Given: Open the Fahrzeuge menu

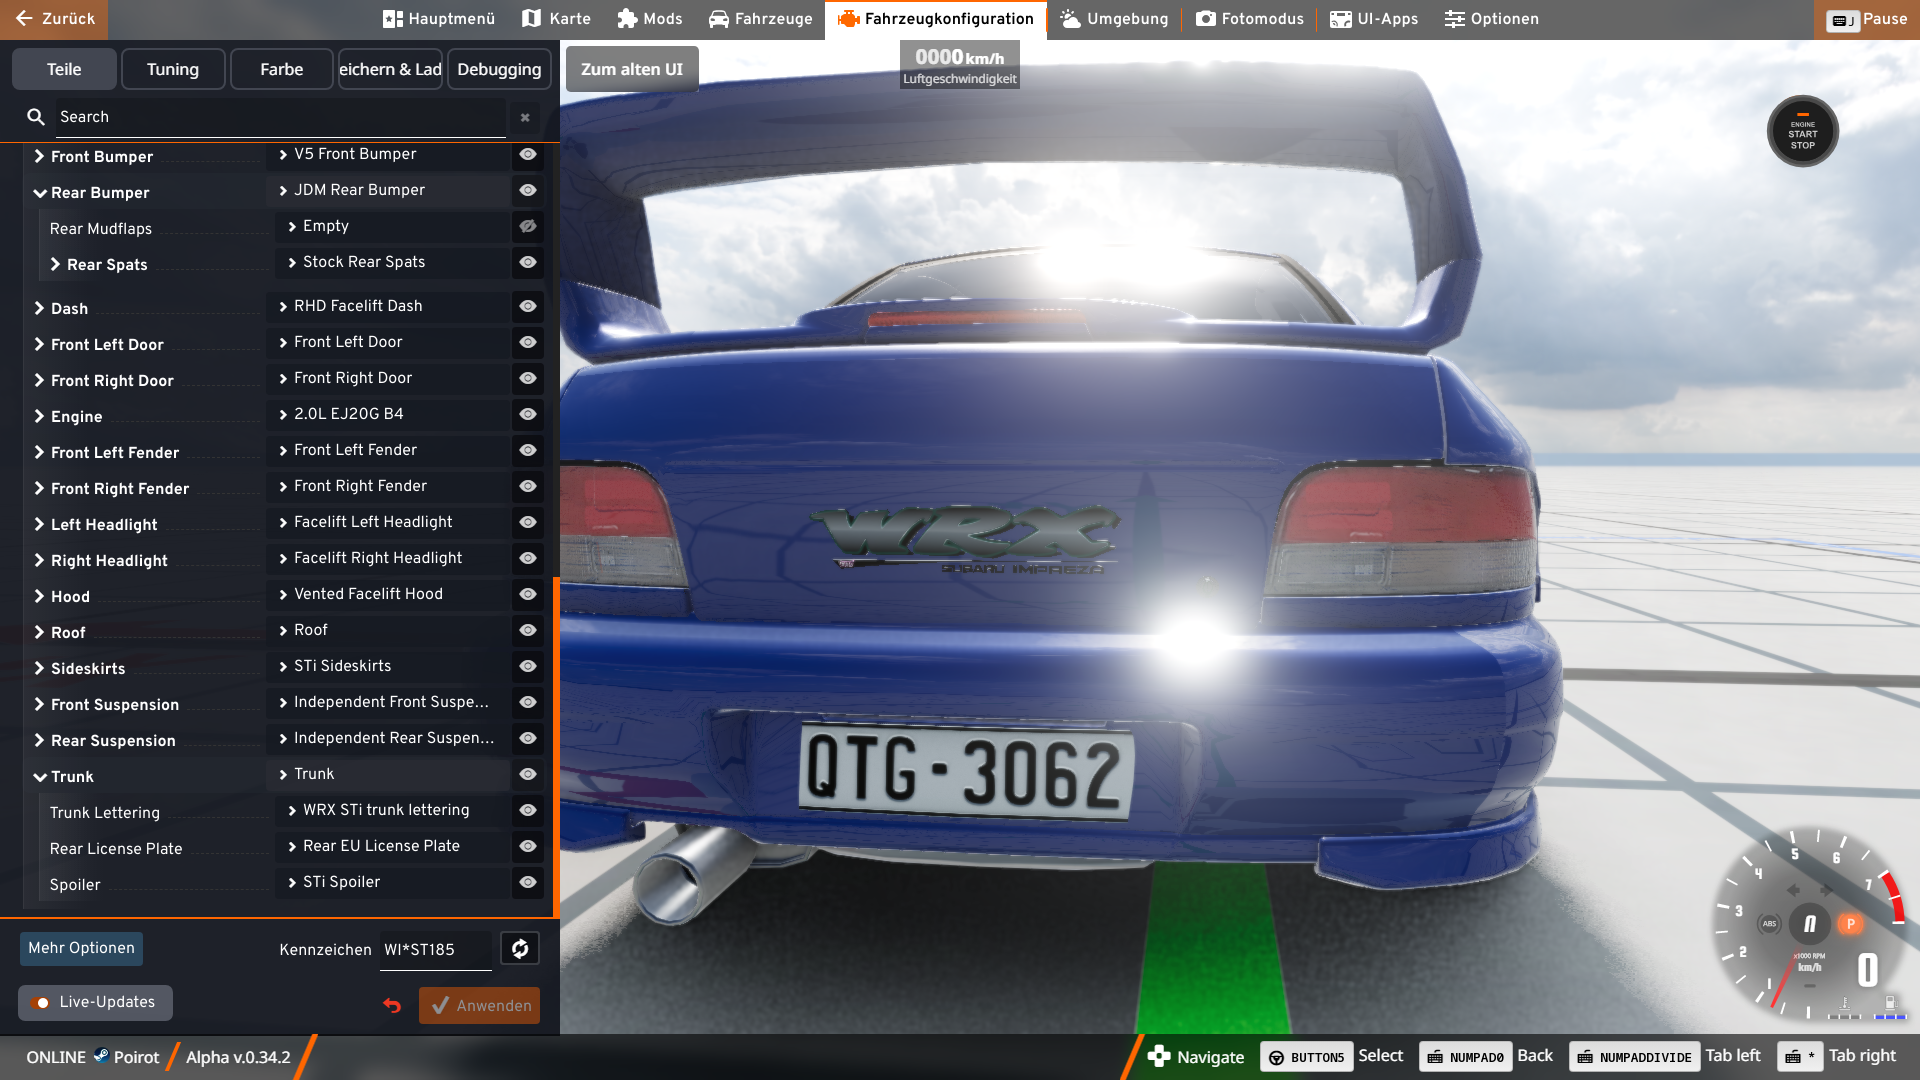Looking at the screenshot, I should click(760, 19).
